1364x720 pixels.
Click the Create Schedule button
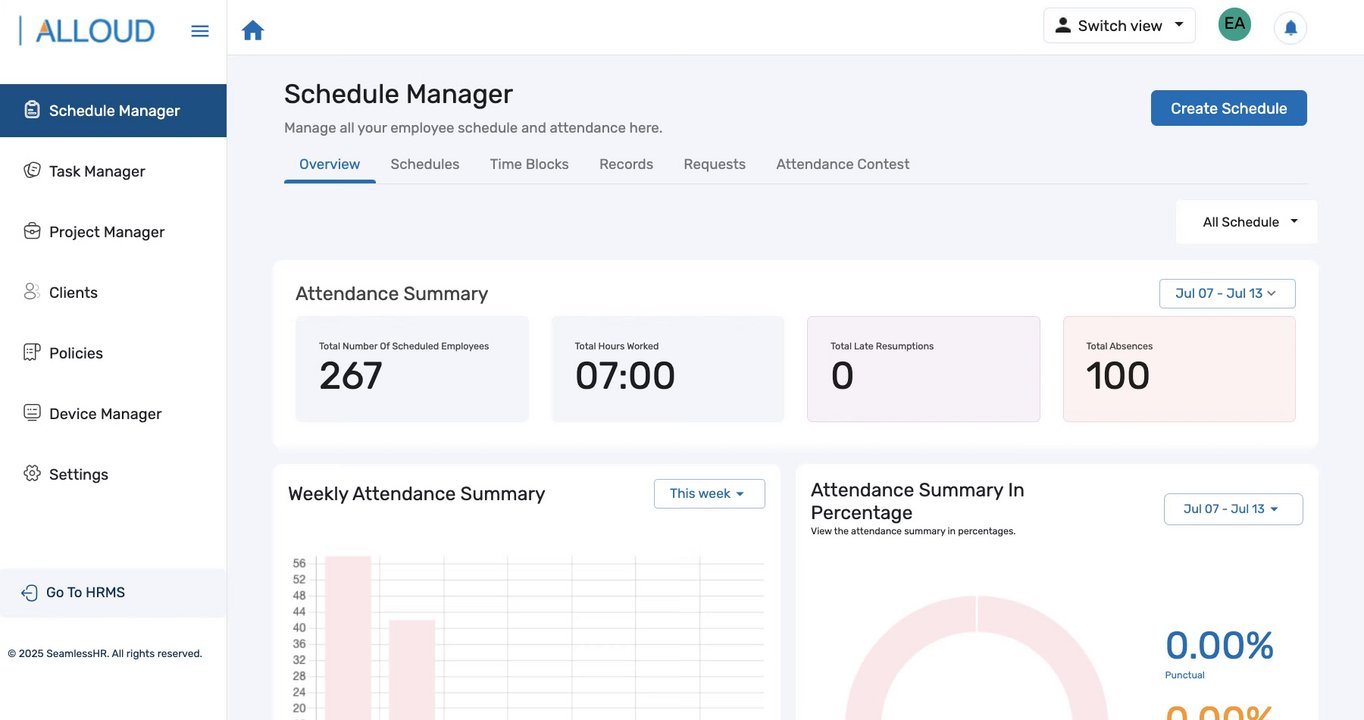pyautogui.click(x=1228, y=108)
